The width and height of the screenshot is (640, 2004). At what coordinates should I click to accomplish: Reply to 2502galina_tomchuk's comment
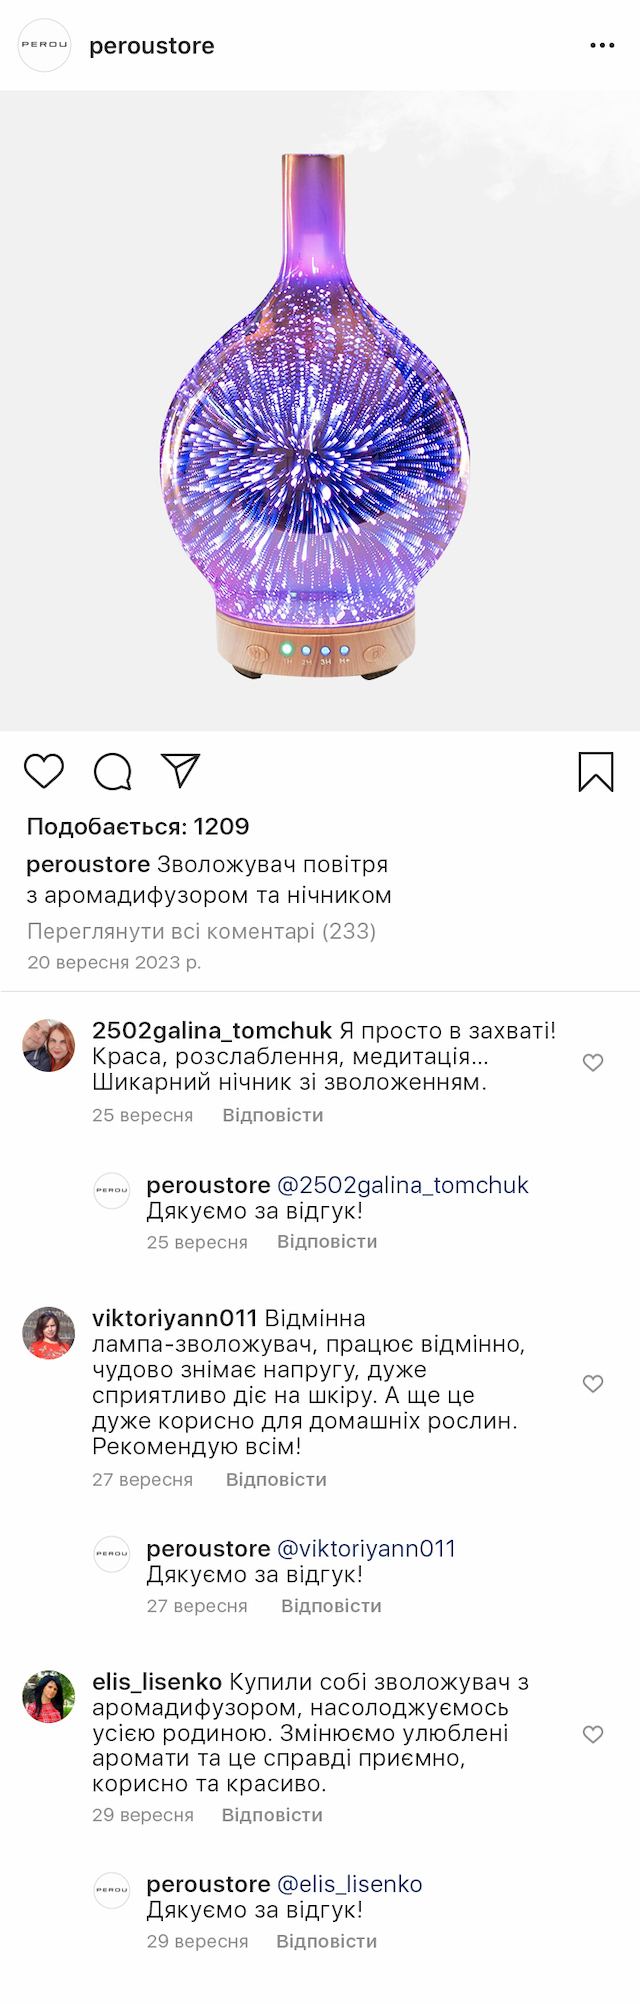tap(272, 1115)
